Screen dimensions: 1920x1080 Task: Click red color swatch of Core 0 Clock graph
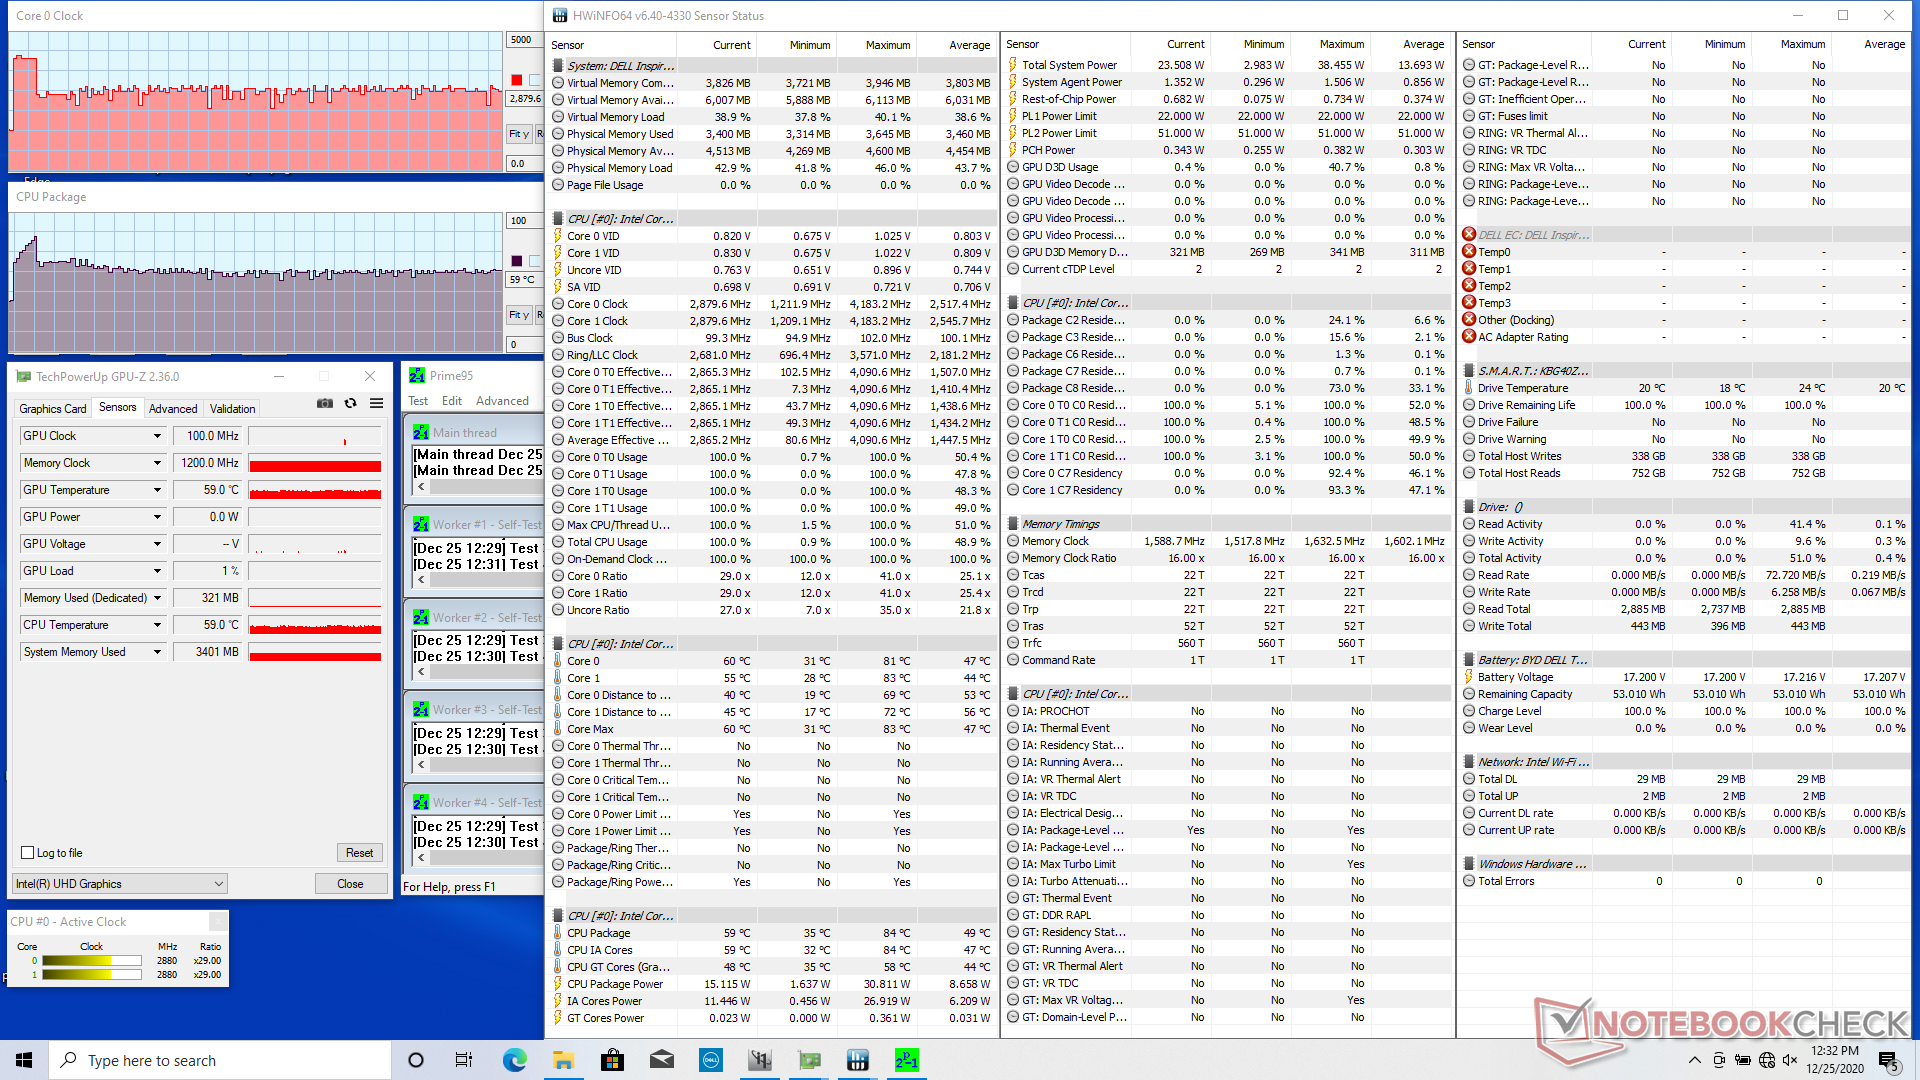pyautogui.click(x=517, y=80)
